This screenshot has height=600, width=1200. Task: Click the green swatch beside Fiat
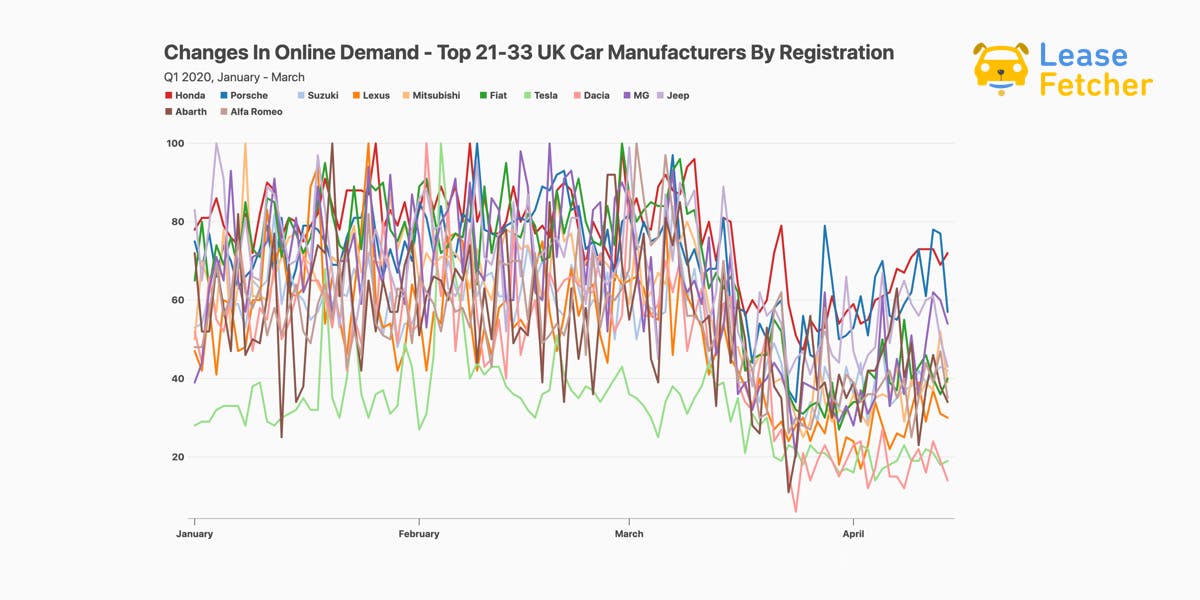point(483,96)
